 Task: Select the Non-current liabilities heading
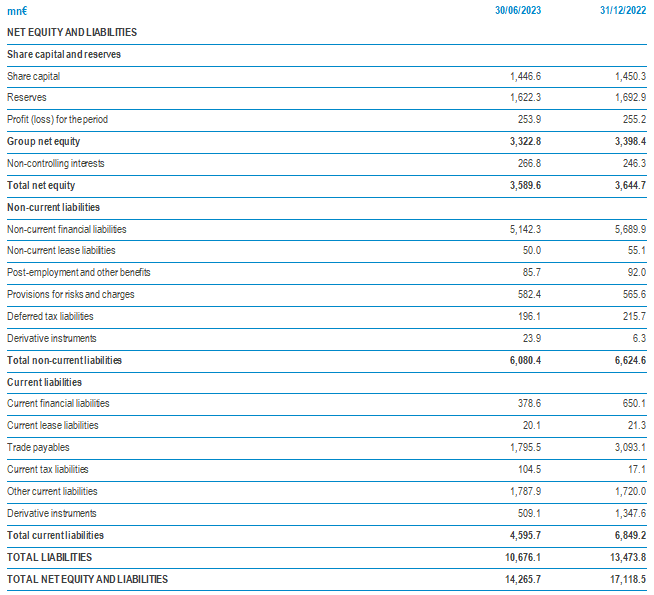(53, 207)
